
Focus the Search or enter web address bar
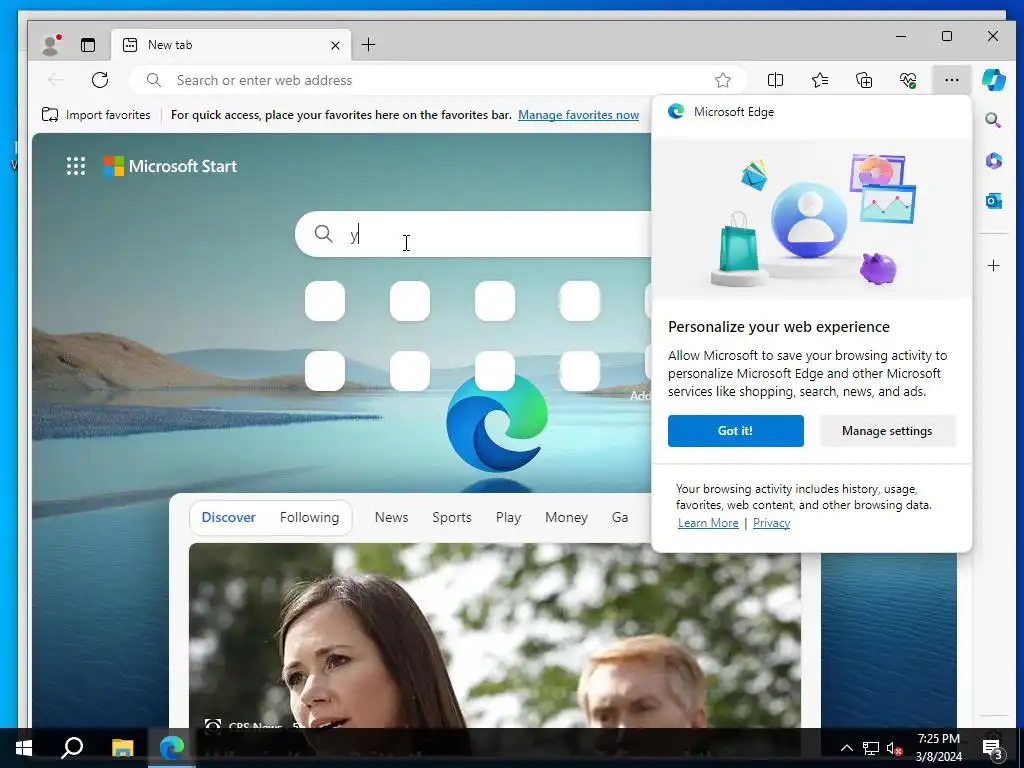pyautogui.click(x=438, y=80)
